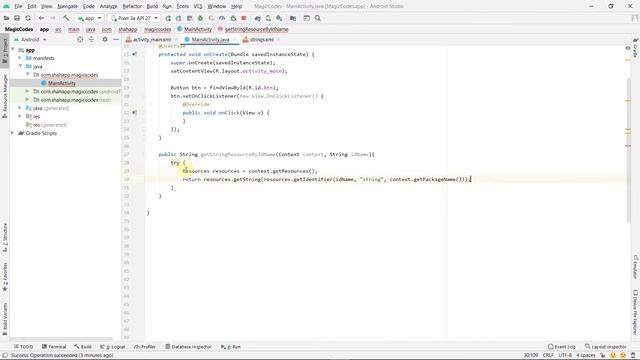The image size is (640, 360).
Task: Open the Profiler tool window
Action: pos(145,347)
